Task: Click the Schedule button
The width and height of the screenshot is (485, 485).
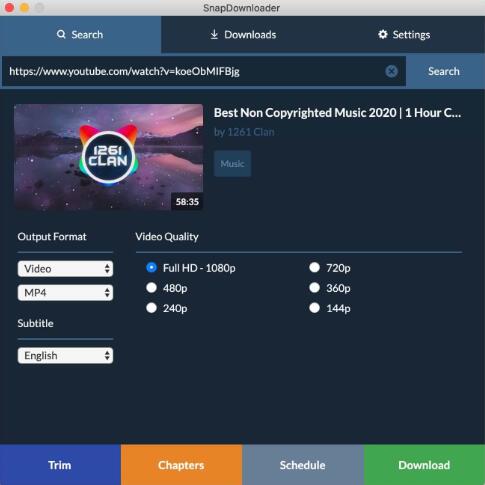Action: [x=303, y=465]
